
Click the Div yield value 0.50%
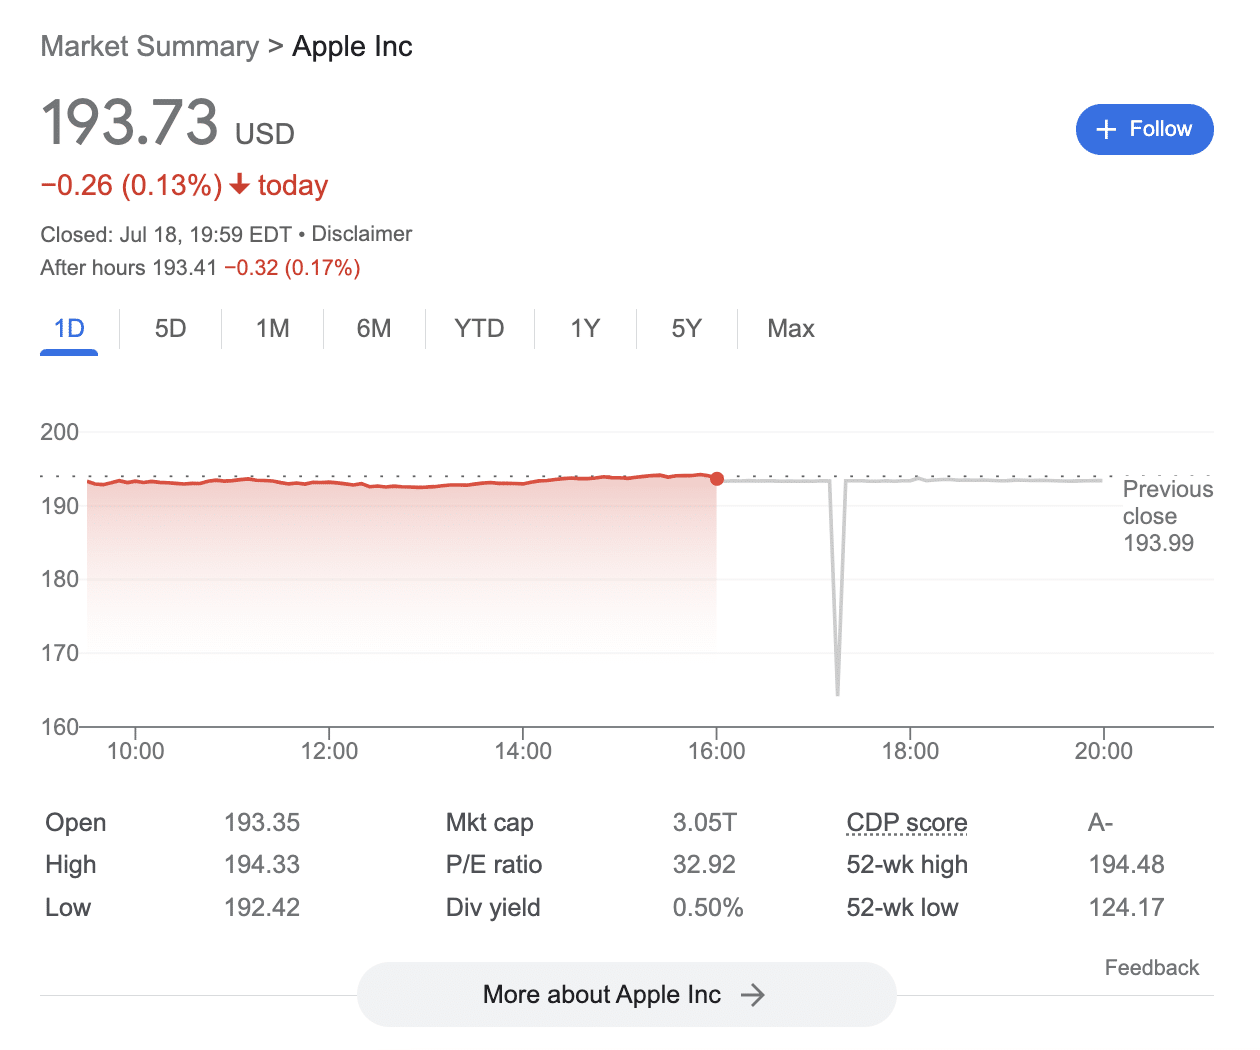point(708,908)
